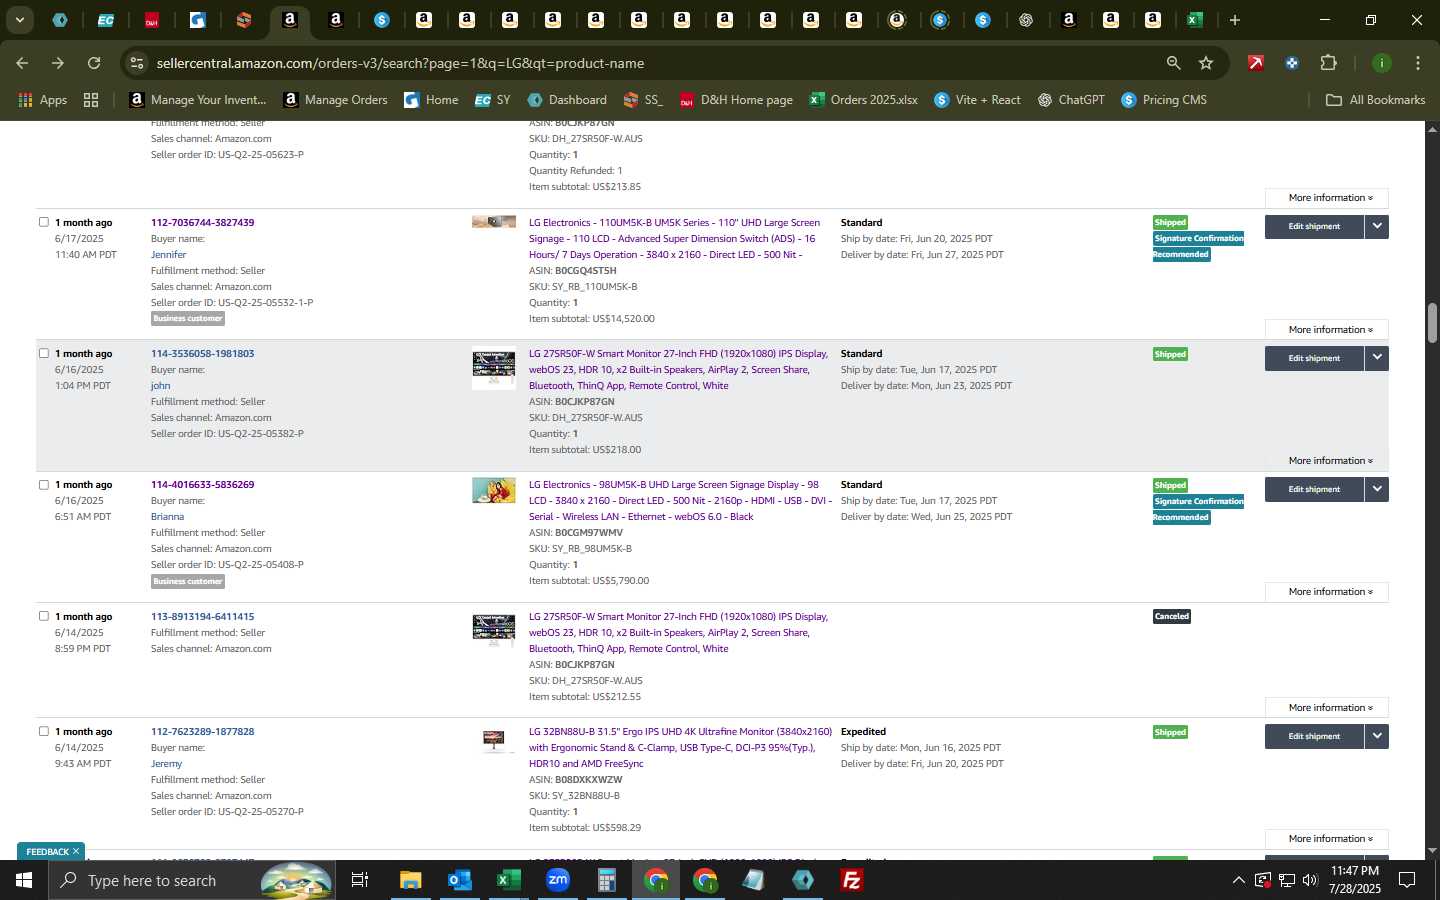Open Outlook from the taskbar
1440x900 pixels.
point(460,880)
